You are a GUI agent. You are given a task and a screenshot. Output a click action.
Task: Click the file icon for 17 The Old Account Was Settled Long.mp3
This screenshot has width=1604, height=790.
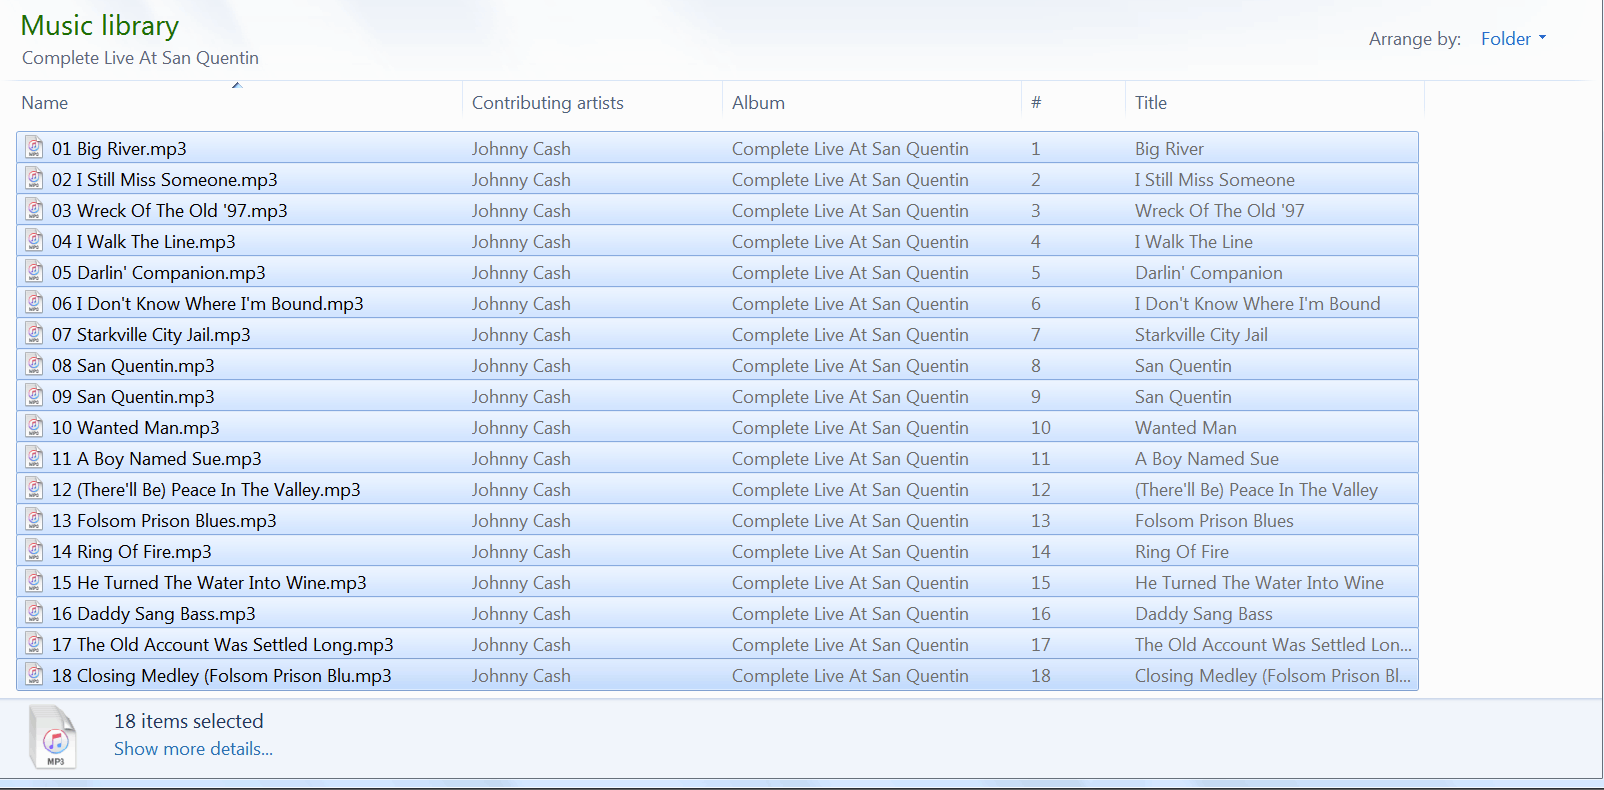click(x=34, y=644)
